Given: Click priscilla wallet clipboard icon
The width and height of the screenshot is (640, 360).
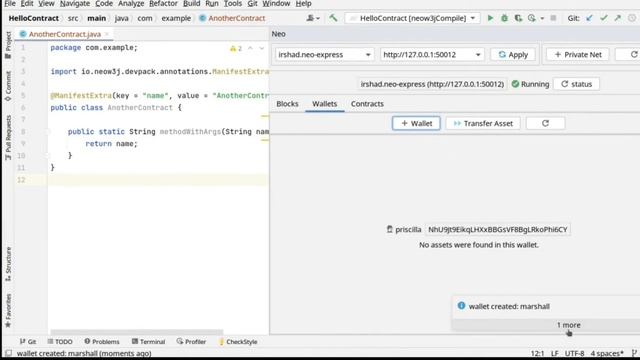Looking at the screenshot, I should (x=389, y=229).
